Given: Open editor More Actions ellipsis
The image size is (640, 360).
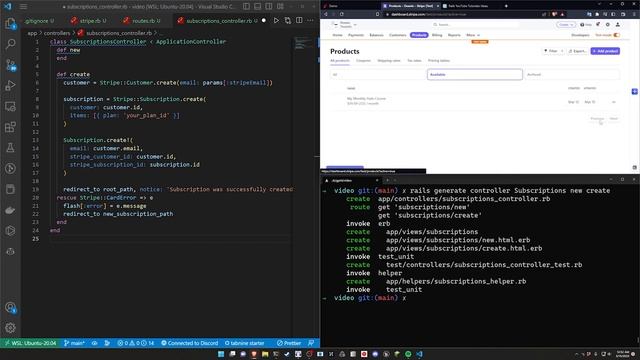Looking at the screenshot, I should 311,20.
